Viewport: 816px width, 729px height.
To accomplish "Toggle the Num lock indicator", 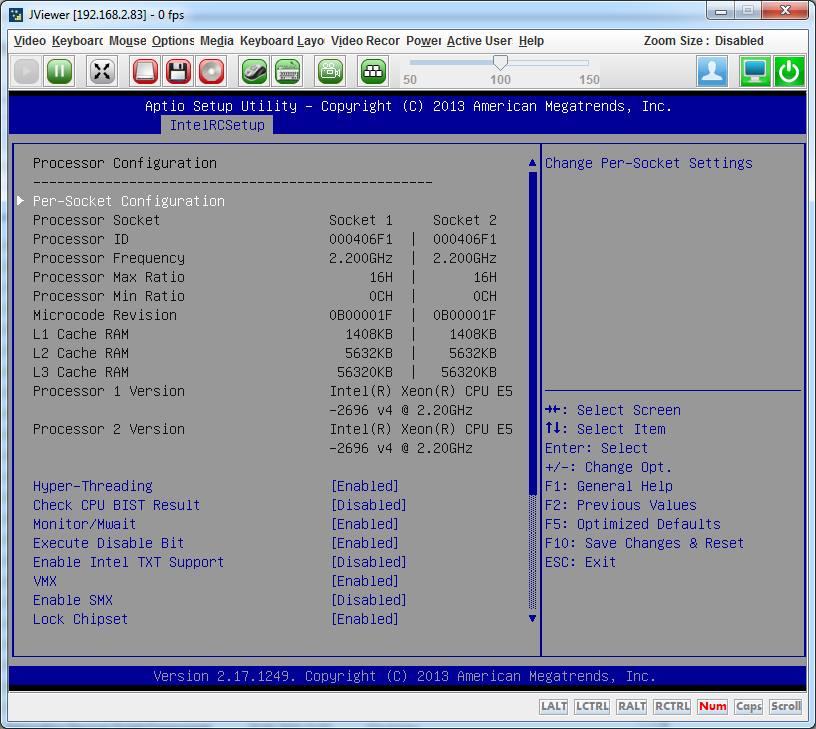I will point(712,706).
